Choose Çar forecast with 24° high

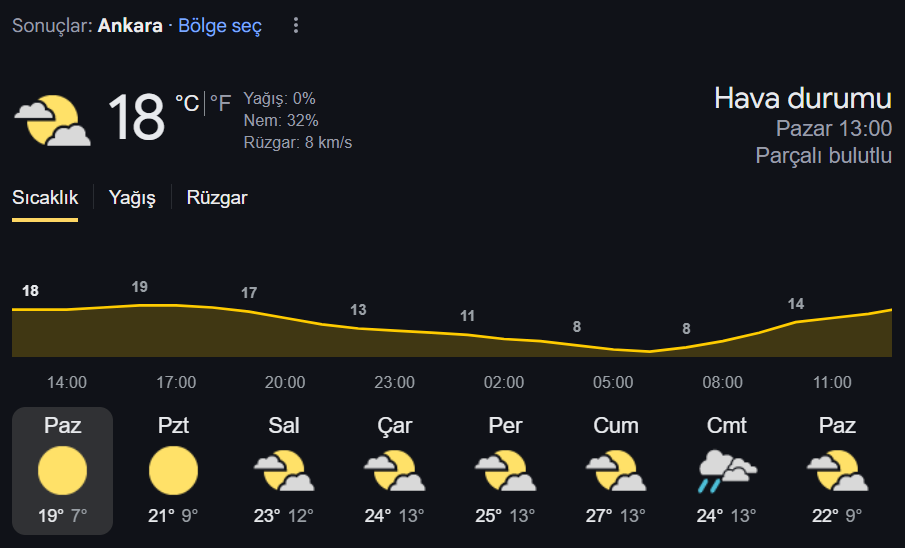(395, 470)
